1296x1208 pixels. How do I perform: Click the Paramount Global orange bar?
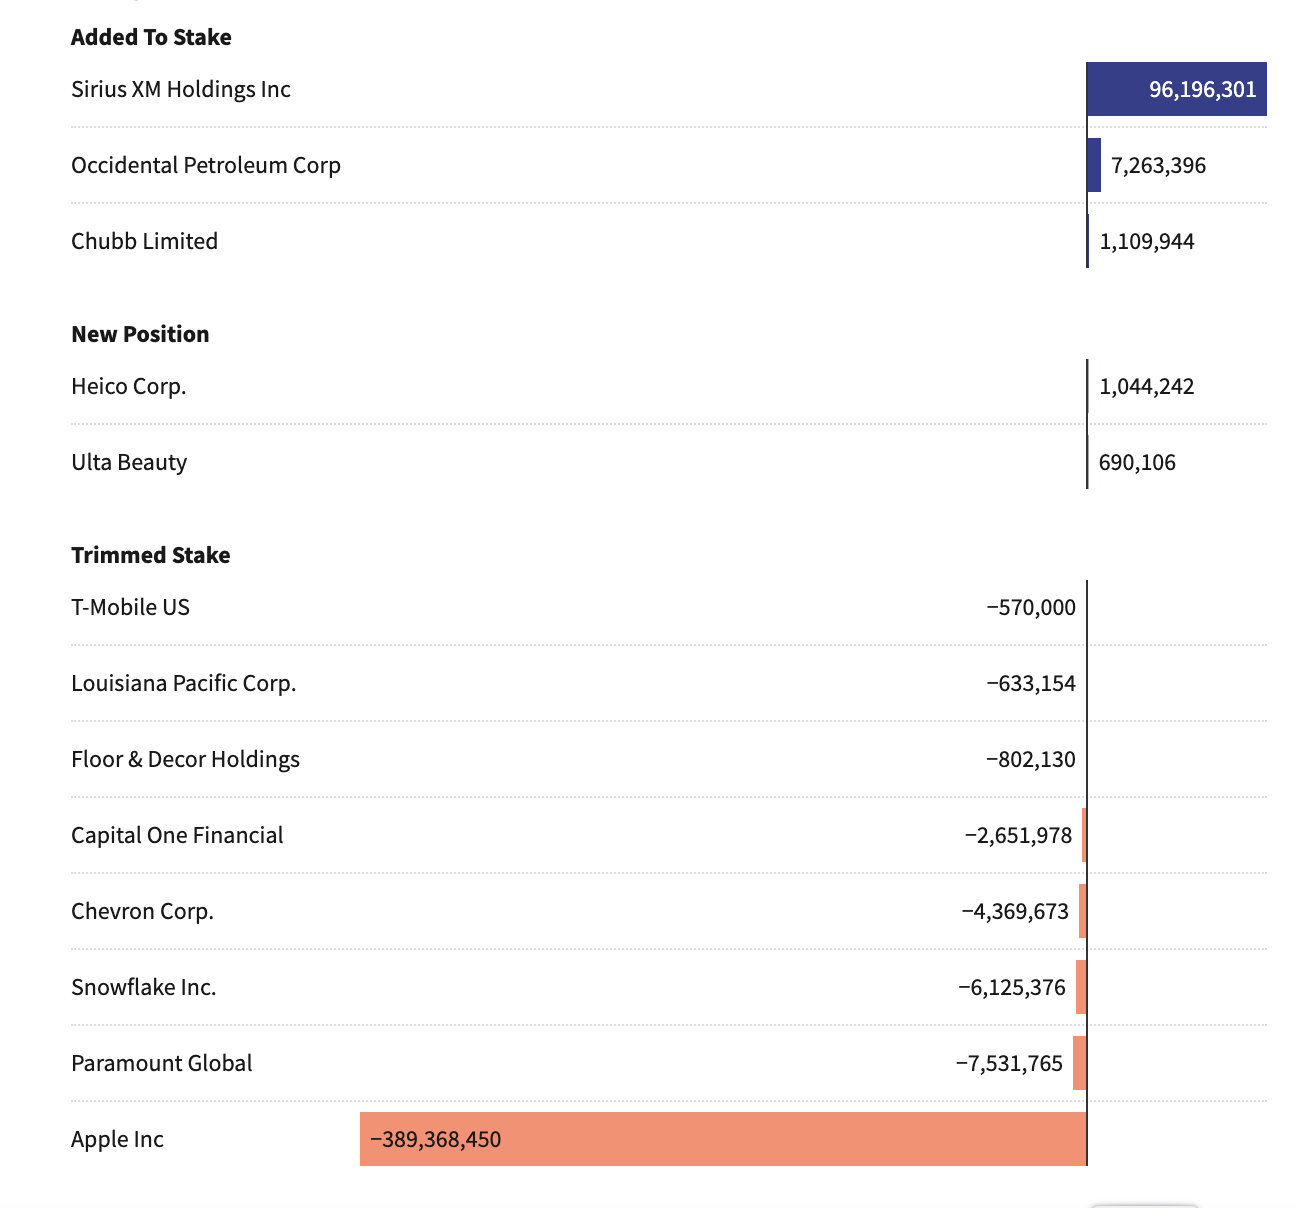point(1079,1063)
